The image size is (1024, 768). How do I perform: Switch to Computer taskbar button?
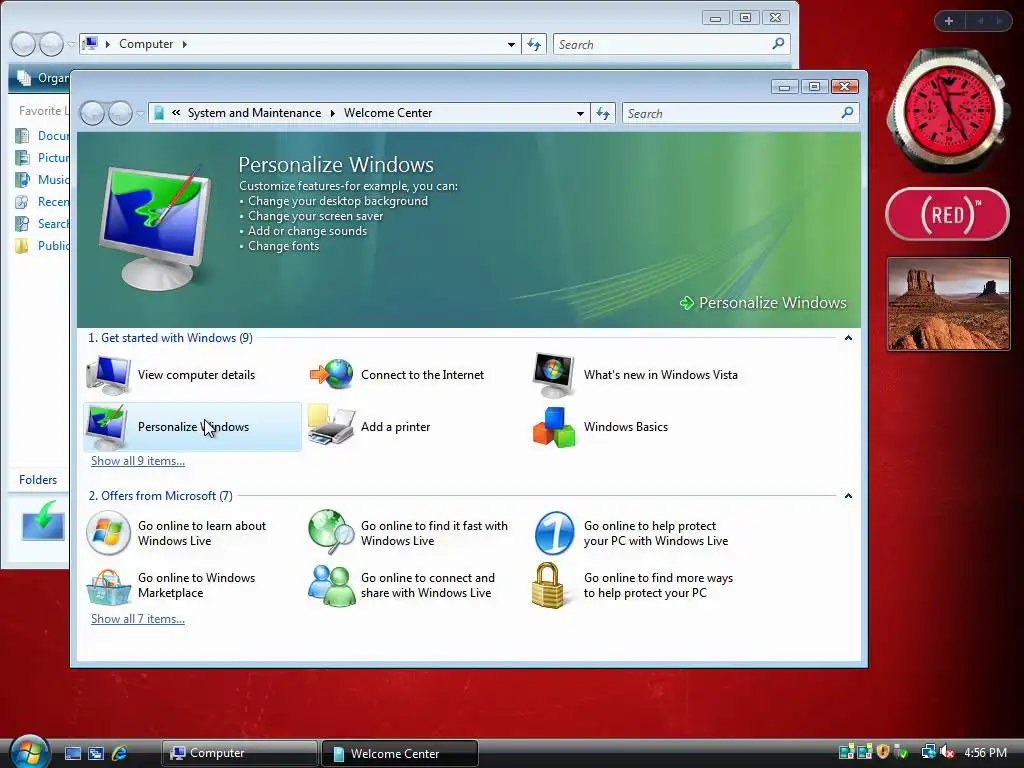click(x=239, y=753)
